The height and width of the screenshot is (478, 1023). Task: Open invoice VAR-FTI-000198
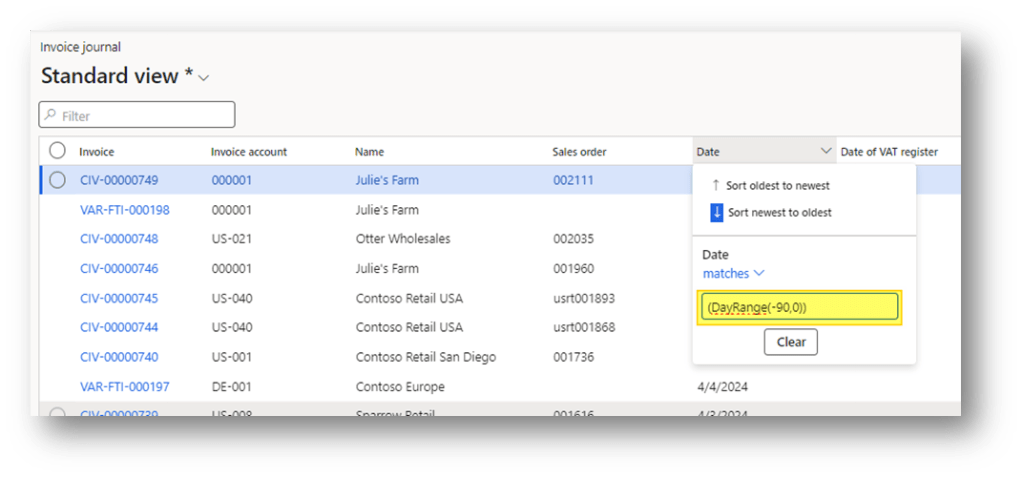tap(124, 210)
